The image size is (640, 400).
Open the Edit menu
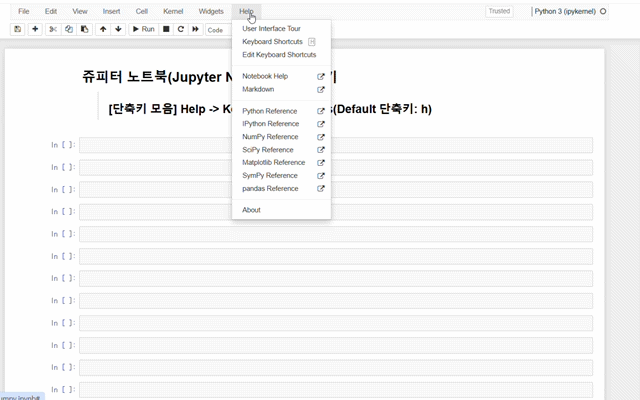(x=51, y=11)
